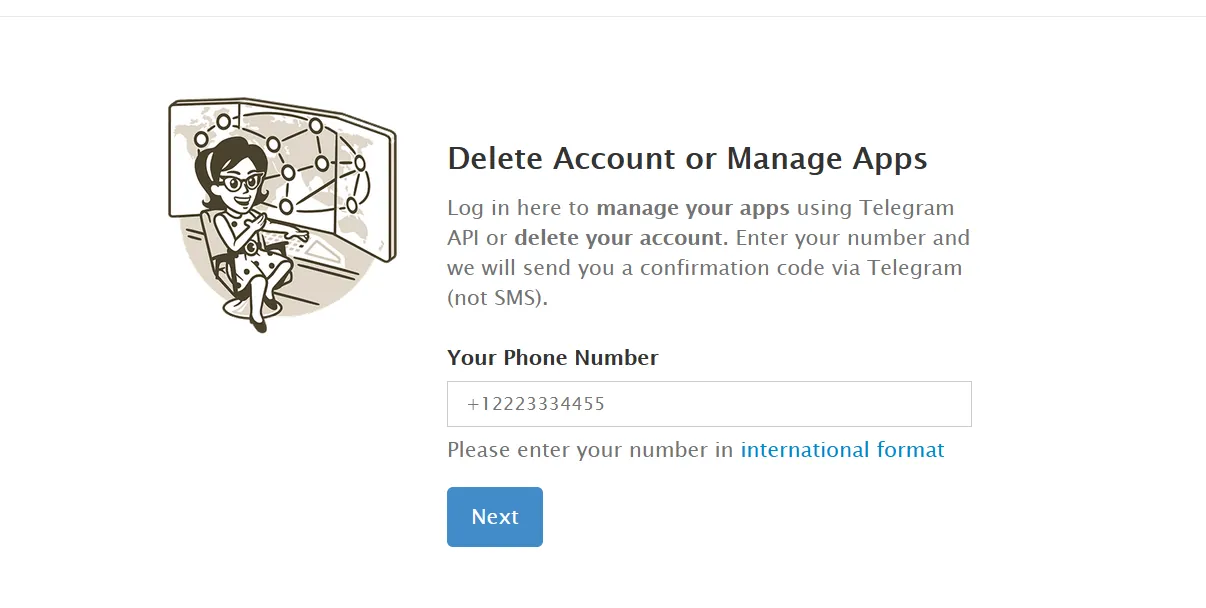Click the bold manage your apps text
The width and height of the screenshot is (1206, 608).
[692, 209]
